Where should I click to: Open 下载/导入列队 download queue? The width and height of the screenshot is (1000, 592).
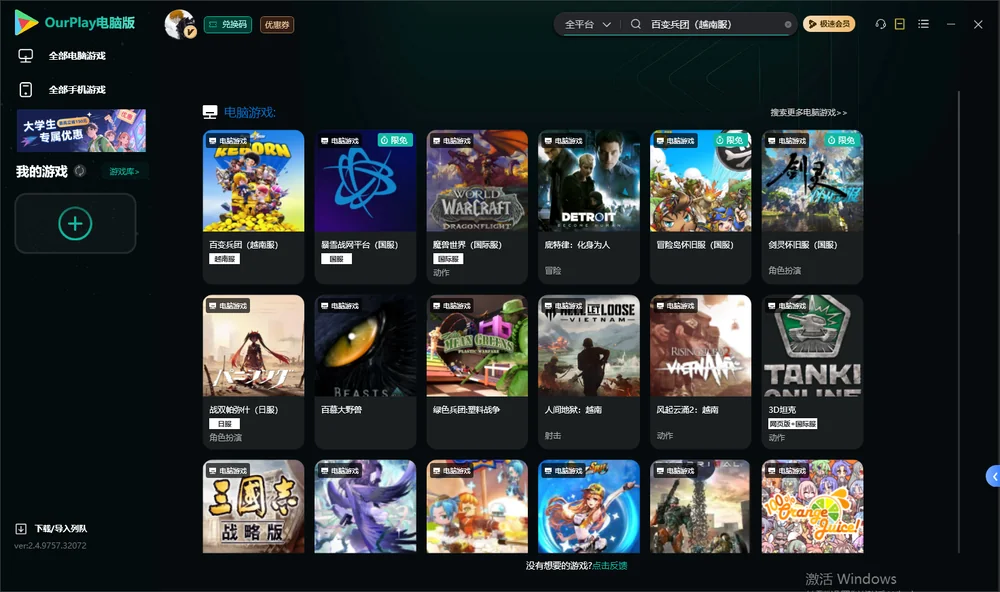pos(51,528)
